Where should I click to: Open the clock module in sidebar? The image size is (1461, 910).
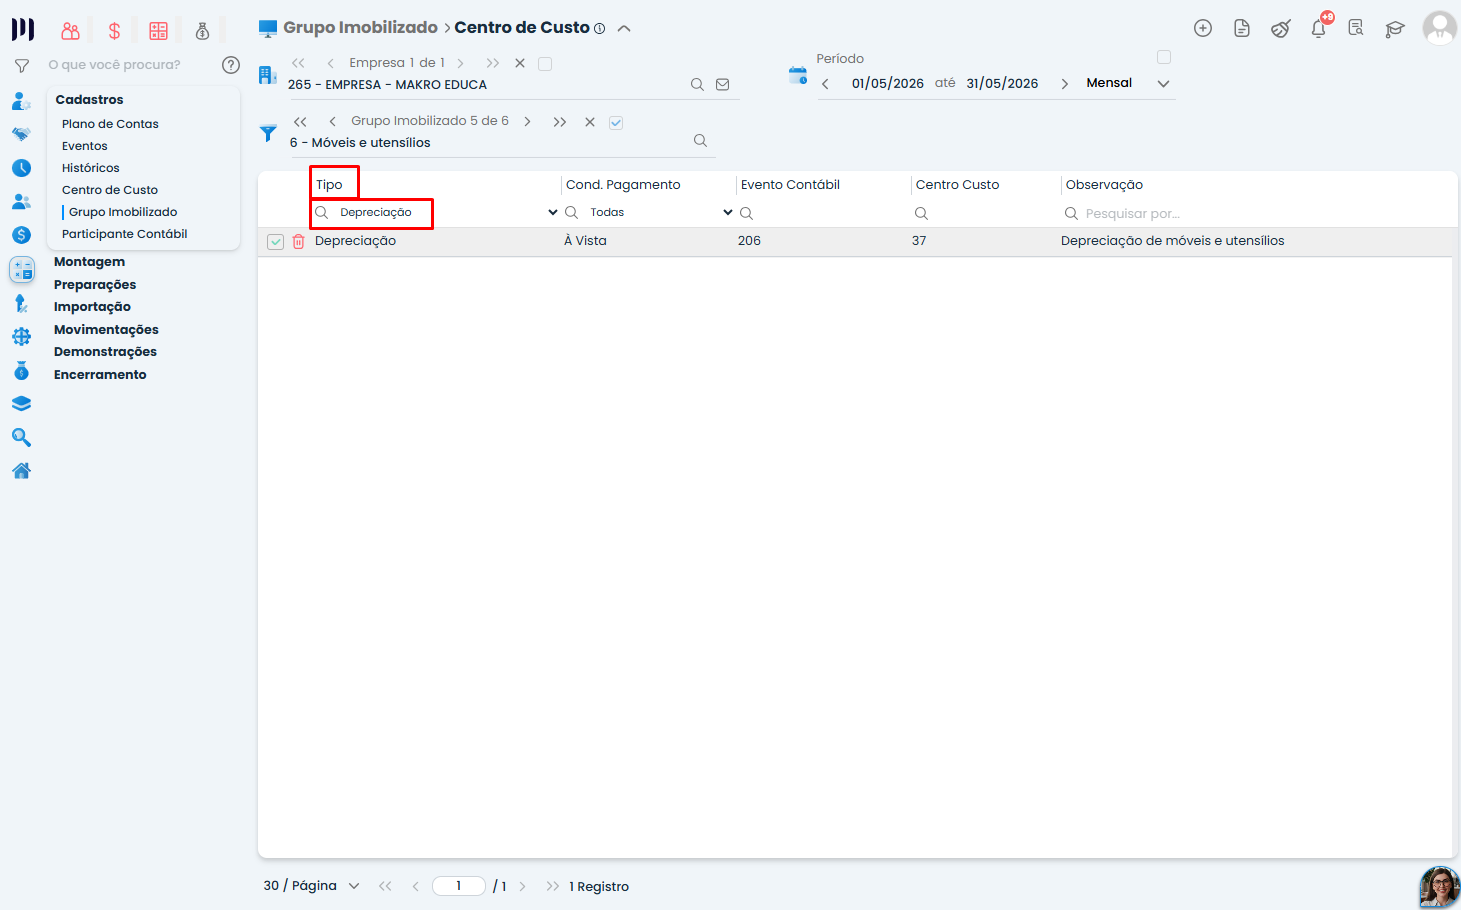tap(21, 168)
